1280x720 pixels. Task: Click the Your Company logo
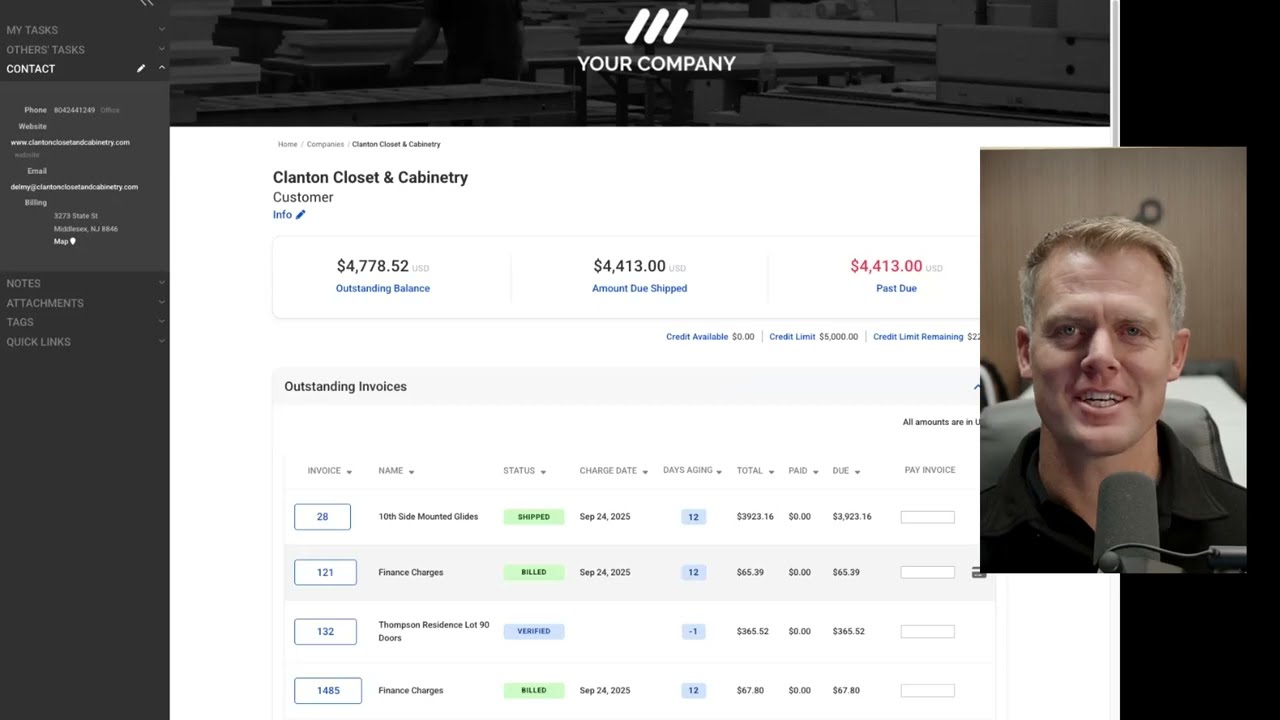point(656,41)
